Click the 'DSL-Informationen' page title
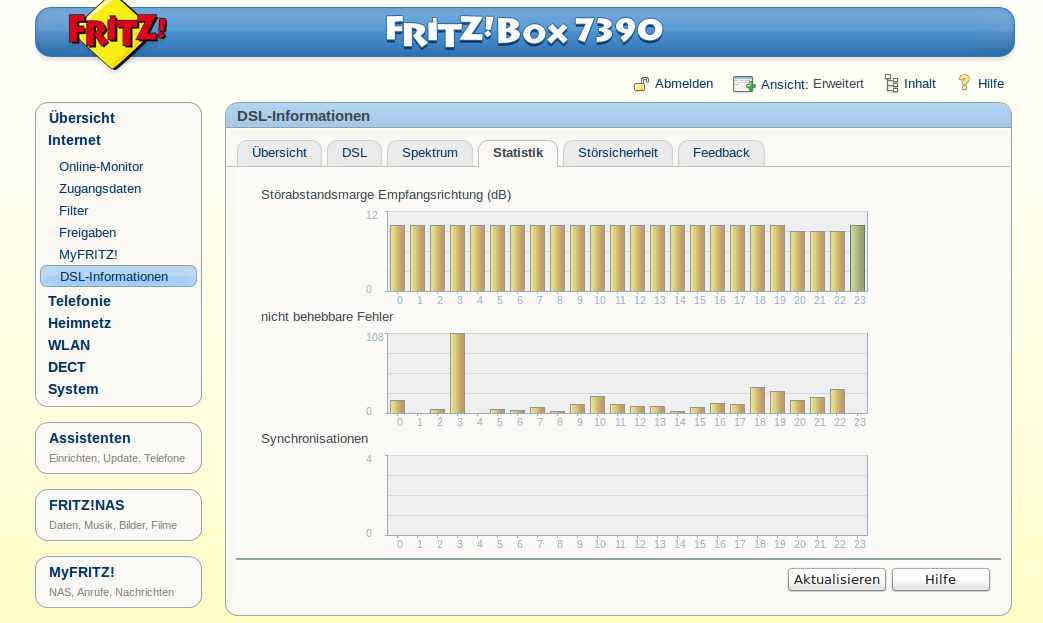This screenshot has height=623, width=1043. pyautogui.click(x=303, y=116)
